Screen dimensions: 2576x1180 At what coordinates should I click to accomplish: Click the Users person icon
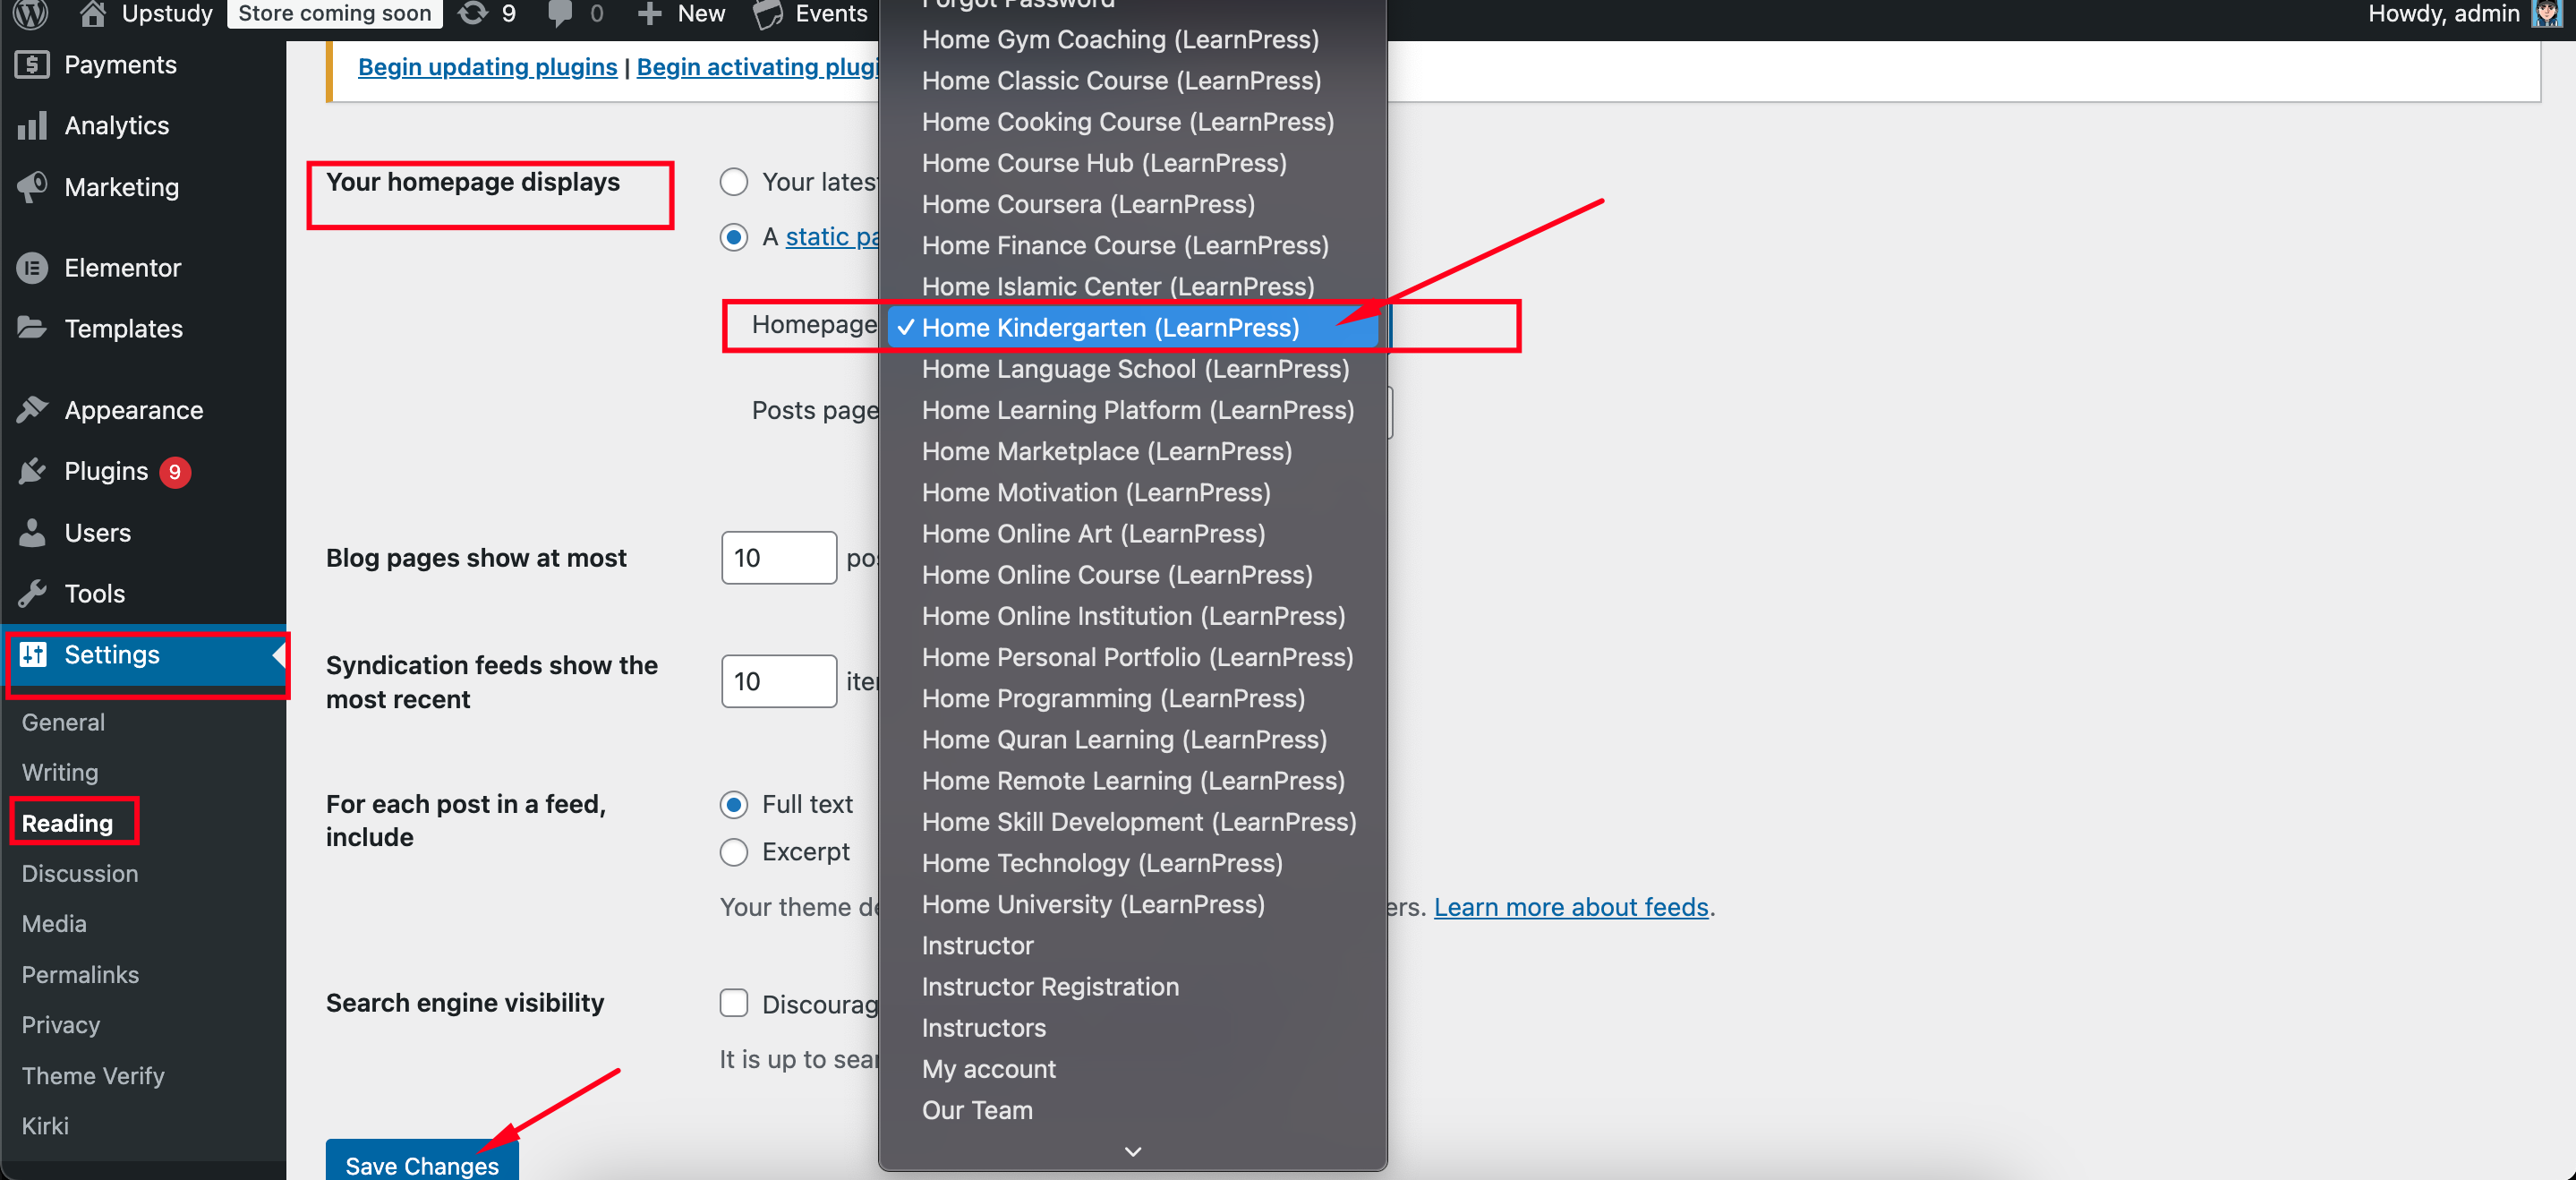pyautogui.click(x=32, y=532)
